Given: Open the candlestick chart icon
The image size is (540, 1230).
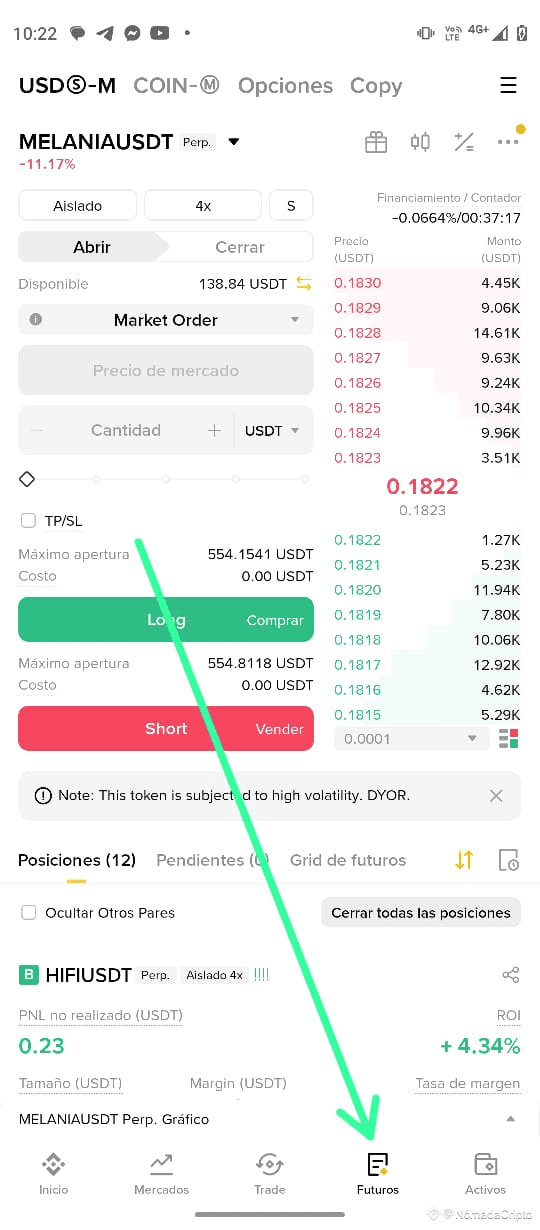Looking at the screenshot, I should (420, 142).
